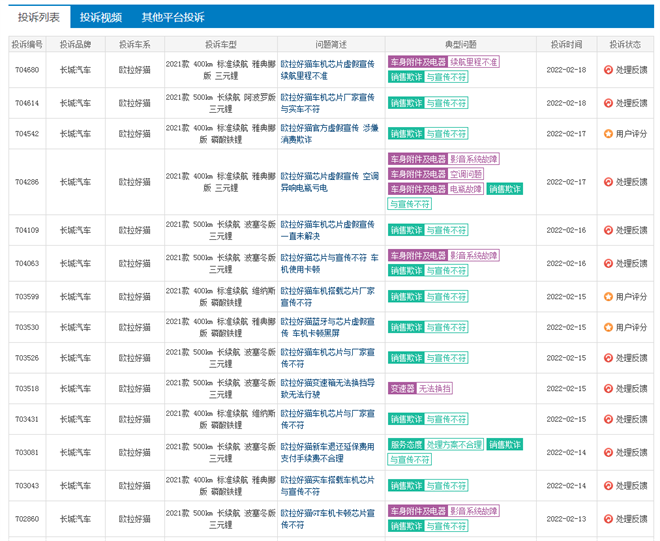Viewport: 660px width, 541px height.
Task: Click 处理反馈 status text in row 703081
Action: pos(631,453)
